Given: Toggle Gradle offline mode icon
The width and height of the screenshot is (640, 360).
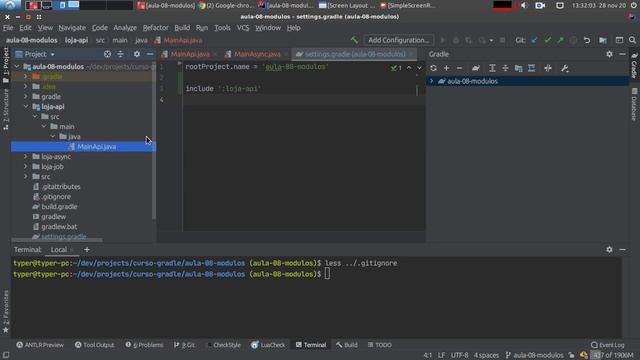Looking at the screenshot, I should pos(548,68).
